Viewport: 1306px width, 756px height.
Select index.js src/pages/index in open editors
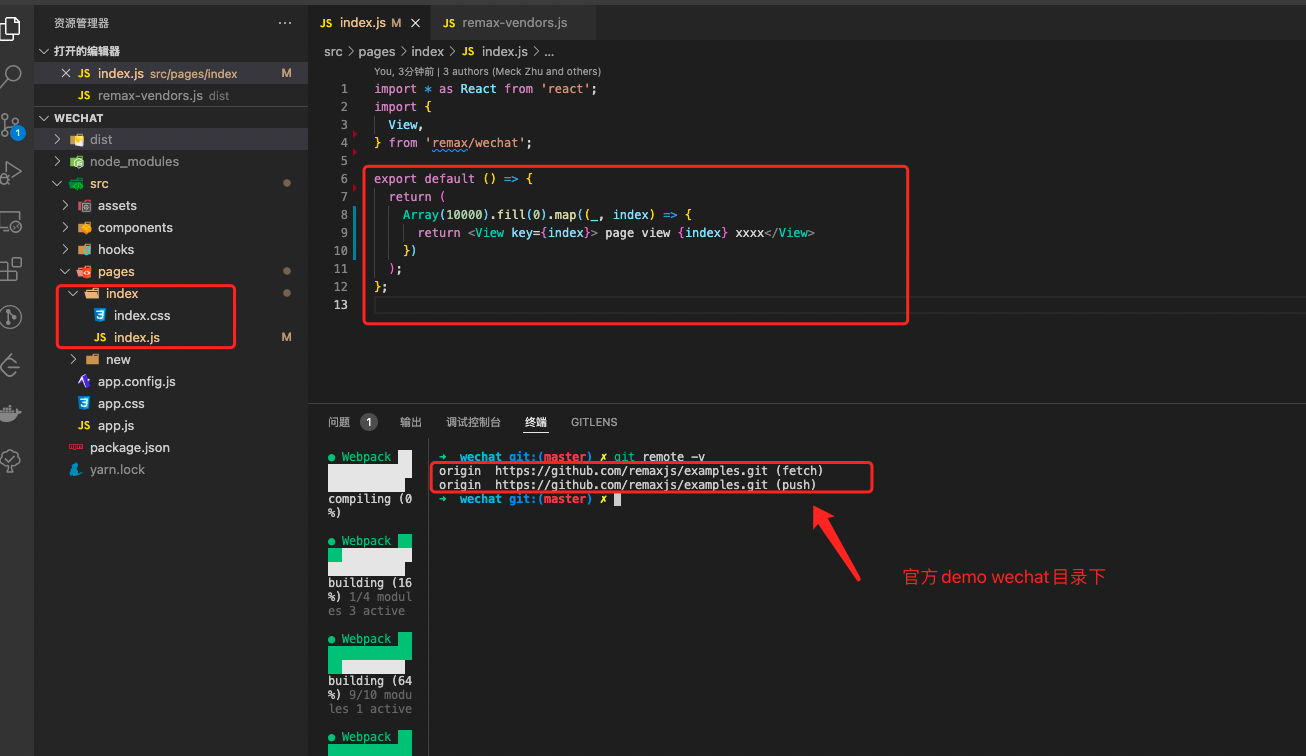click(x=171, y=73)
